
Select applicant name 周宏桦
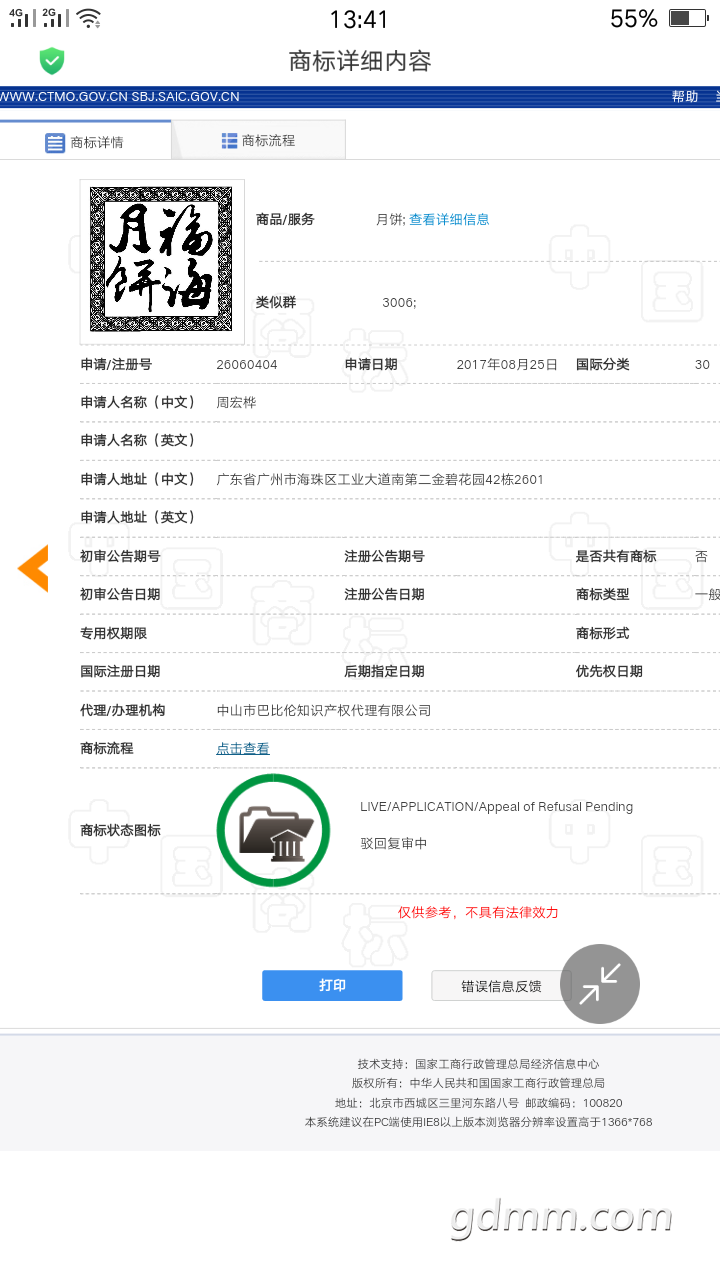[237, 402]
